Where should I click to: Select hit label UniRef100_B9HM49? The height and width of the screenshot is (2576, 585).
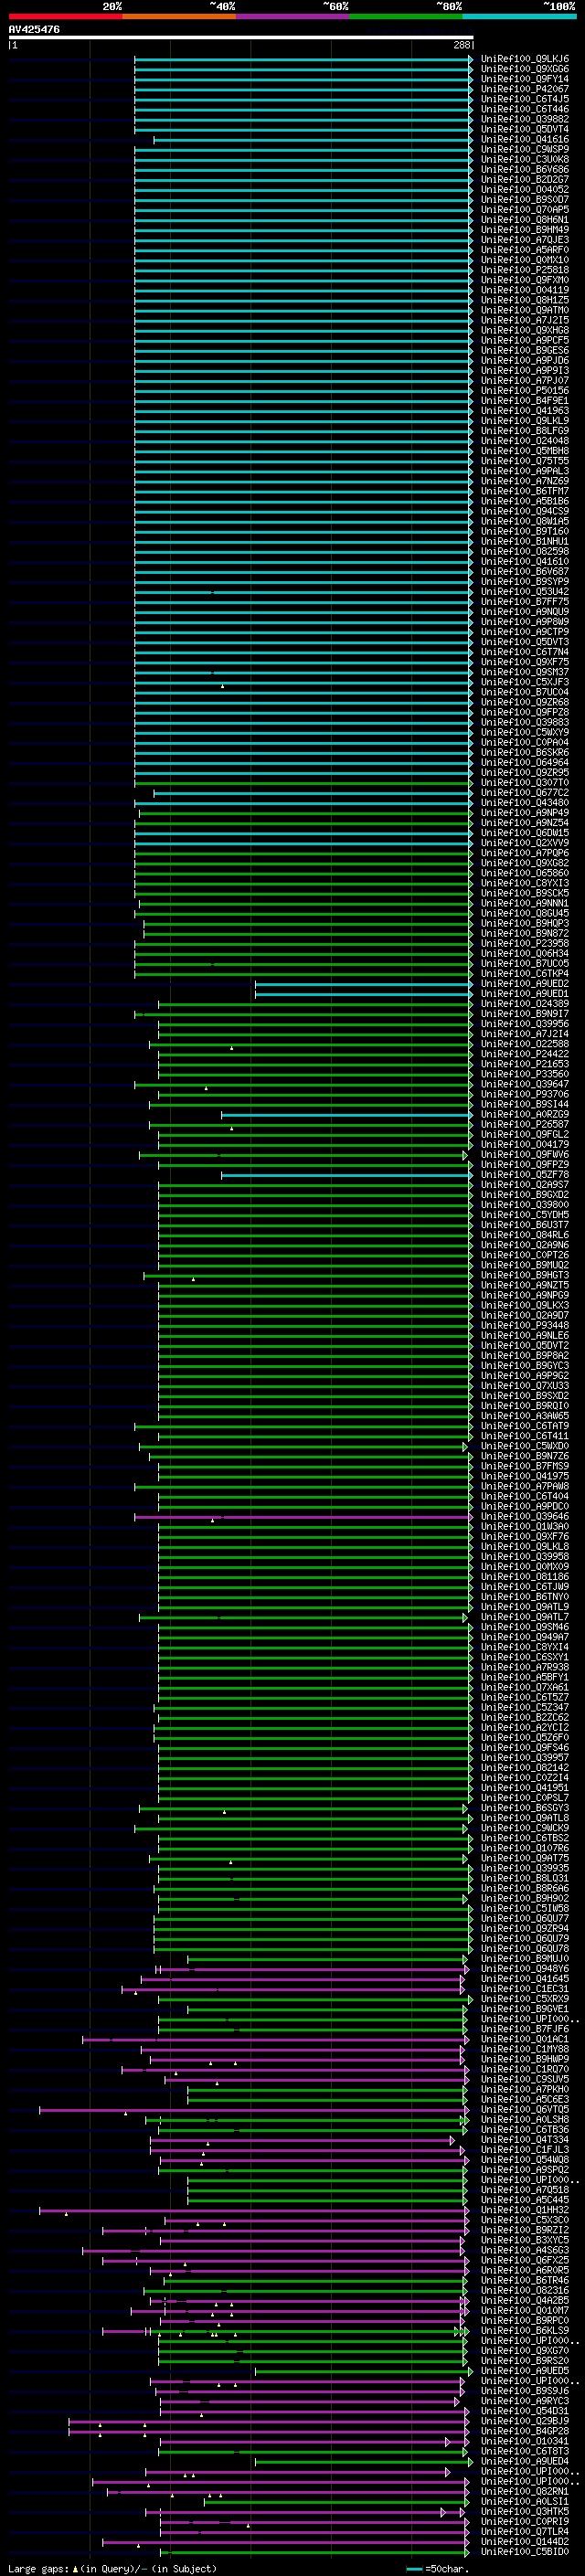click(x=525, y=230)
